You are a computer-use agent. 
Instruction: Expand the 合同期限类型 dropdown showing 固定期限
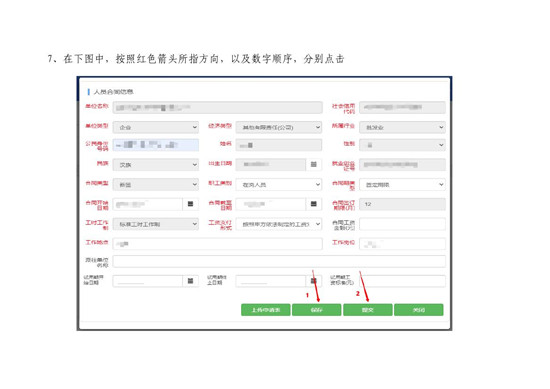(402, 185)
